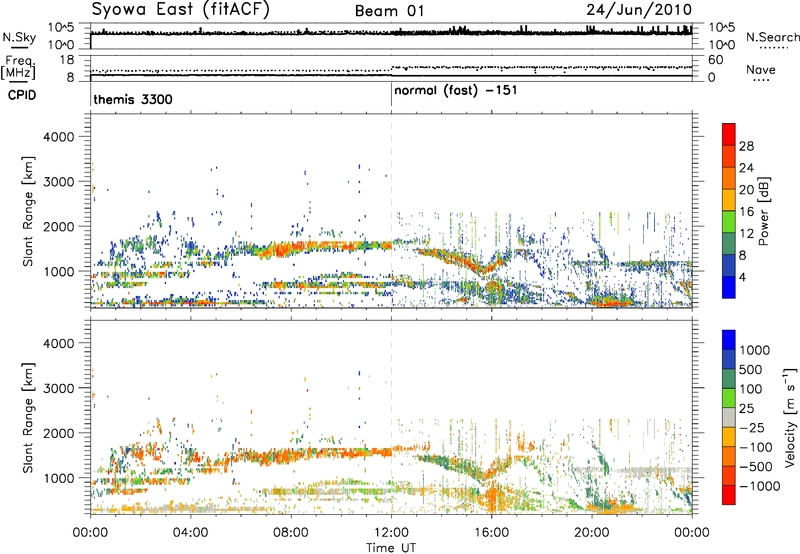Click the '16:00' time tick label
This screenshot has width=800, height=554.
[491, 533]
